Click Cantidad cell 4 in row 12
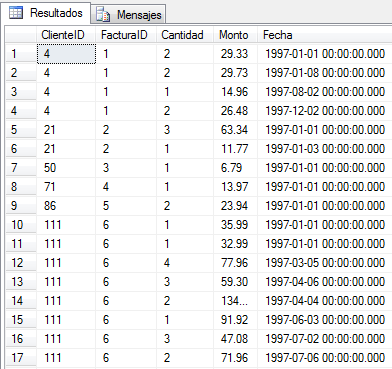392x369 pixels. [185, 263]
